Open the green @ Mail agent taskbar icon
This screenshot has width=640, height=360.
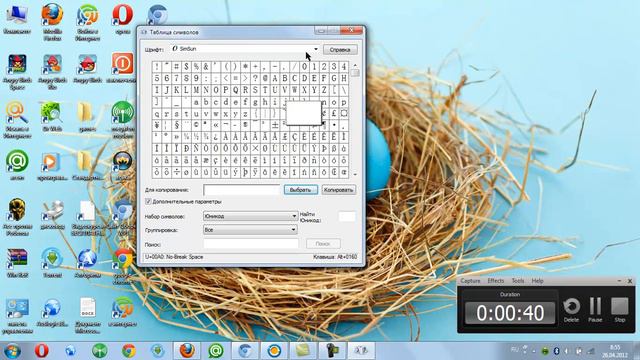click(x=216, y=351)
